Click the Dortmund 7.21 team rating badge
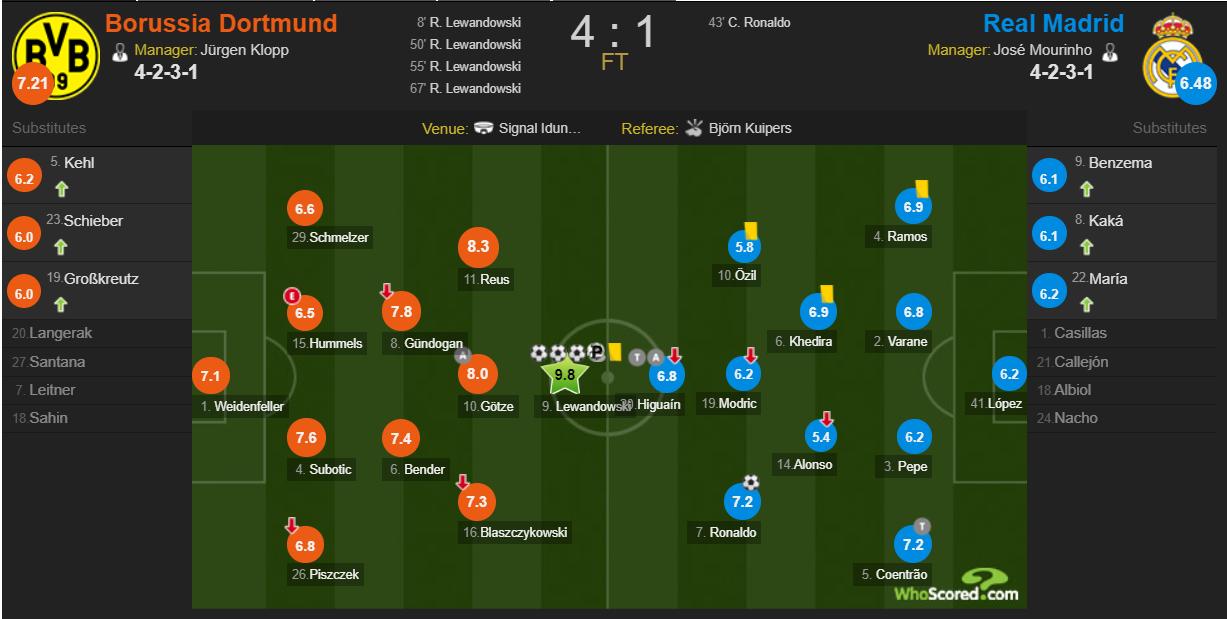This screenshot has height=619, width=1227. pyautogui.click(x=30, y=83)
